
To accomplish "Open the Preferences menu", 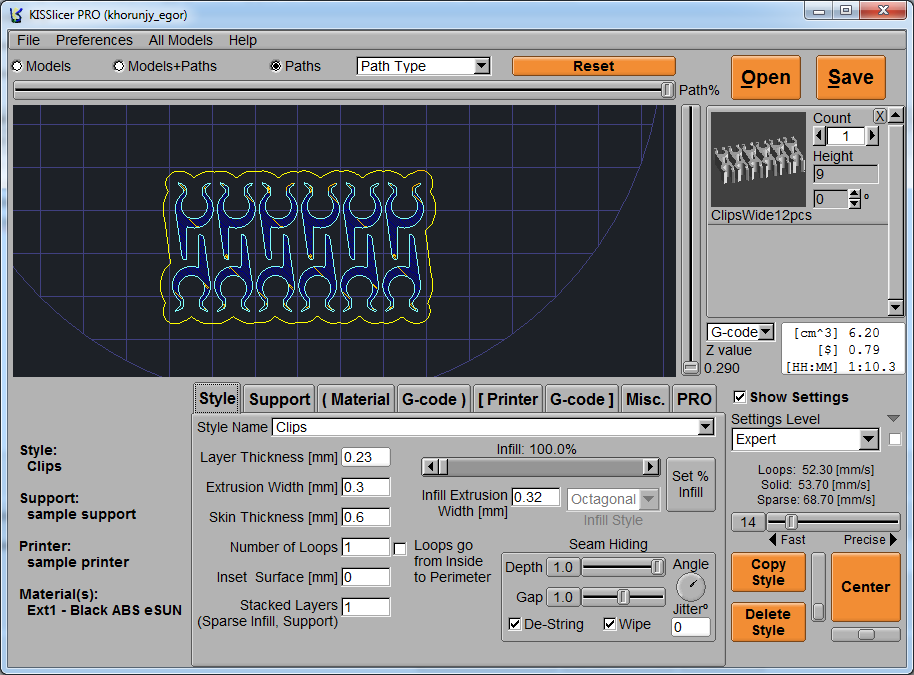I will tap(94, 40).
